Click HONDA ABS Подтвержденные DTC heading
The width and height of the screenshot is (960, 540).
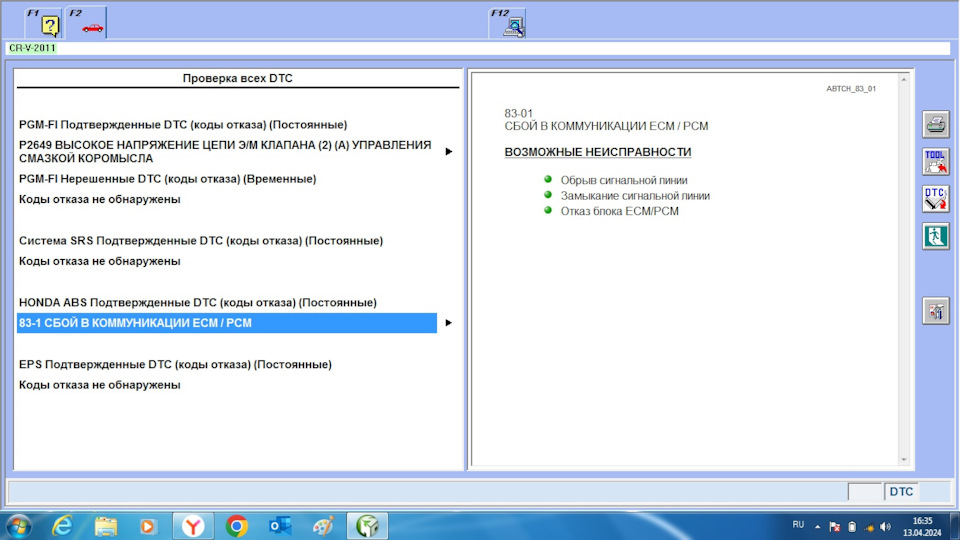pyautogui.click(x=198, y=302)
